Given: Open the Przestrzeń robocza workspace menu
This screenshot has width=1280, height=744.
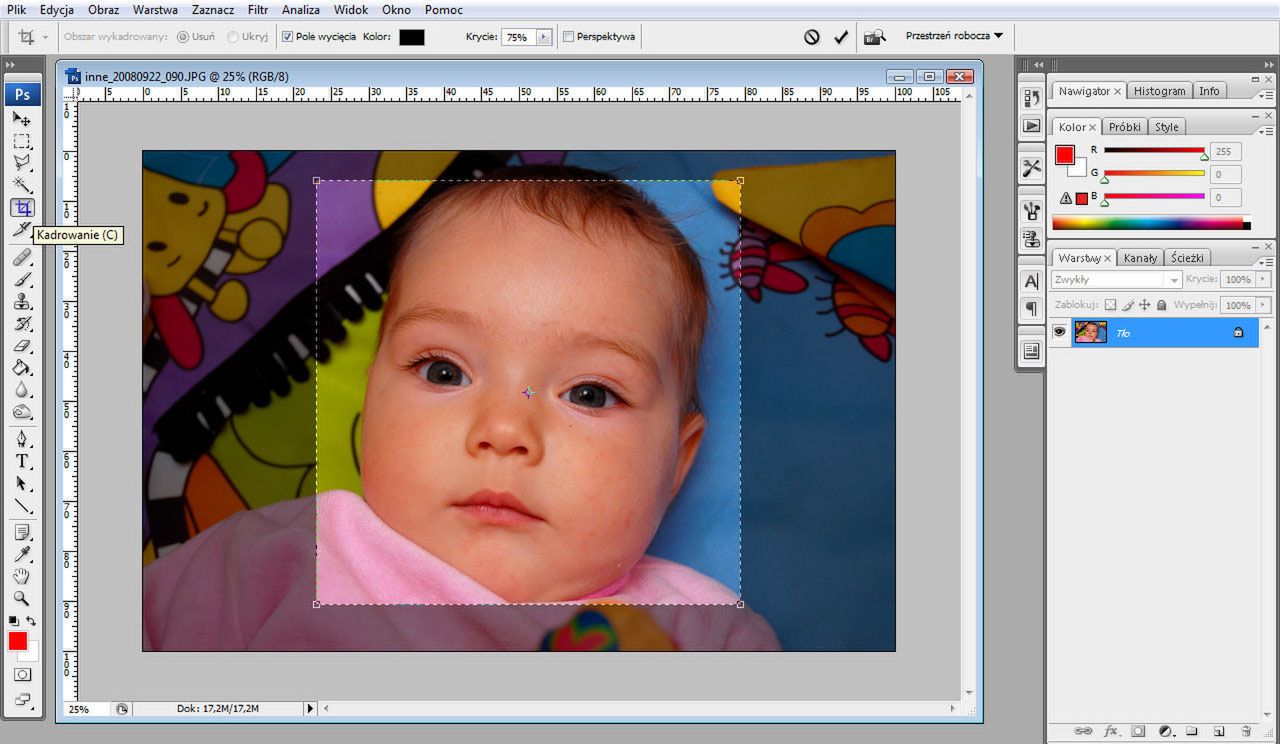Looking at the screenshot, I should tap(953, 36).
